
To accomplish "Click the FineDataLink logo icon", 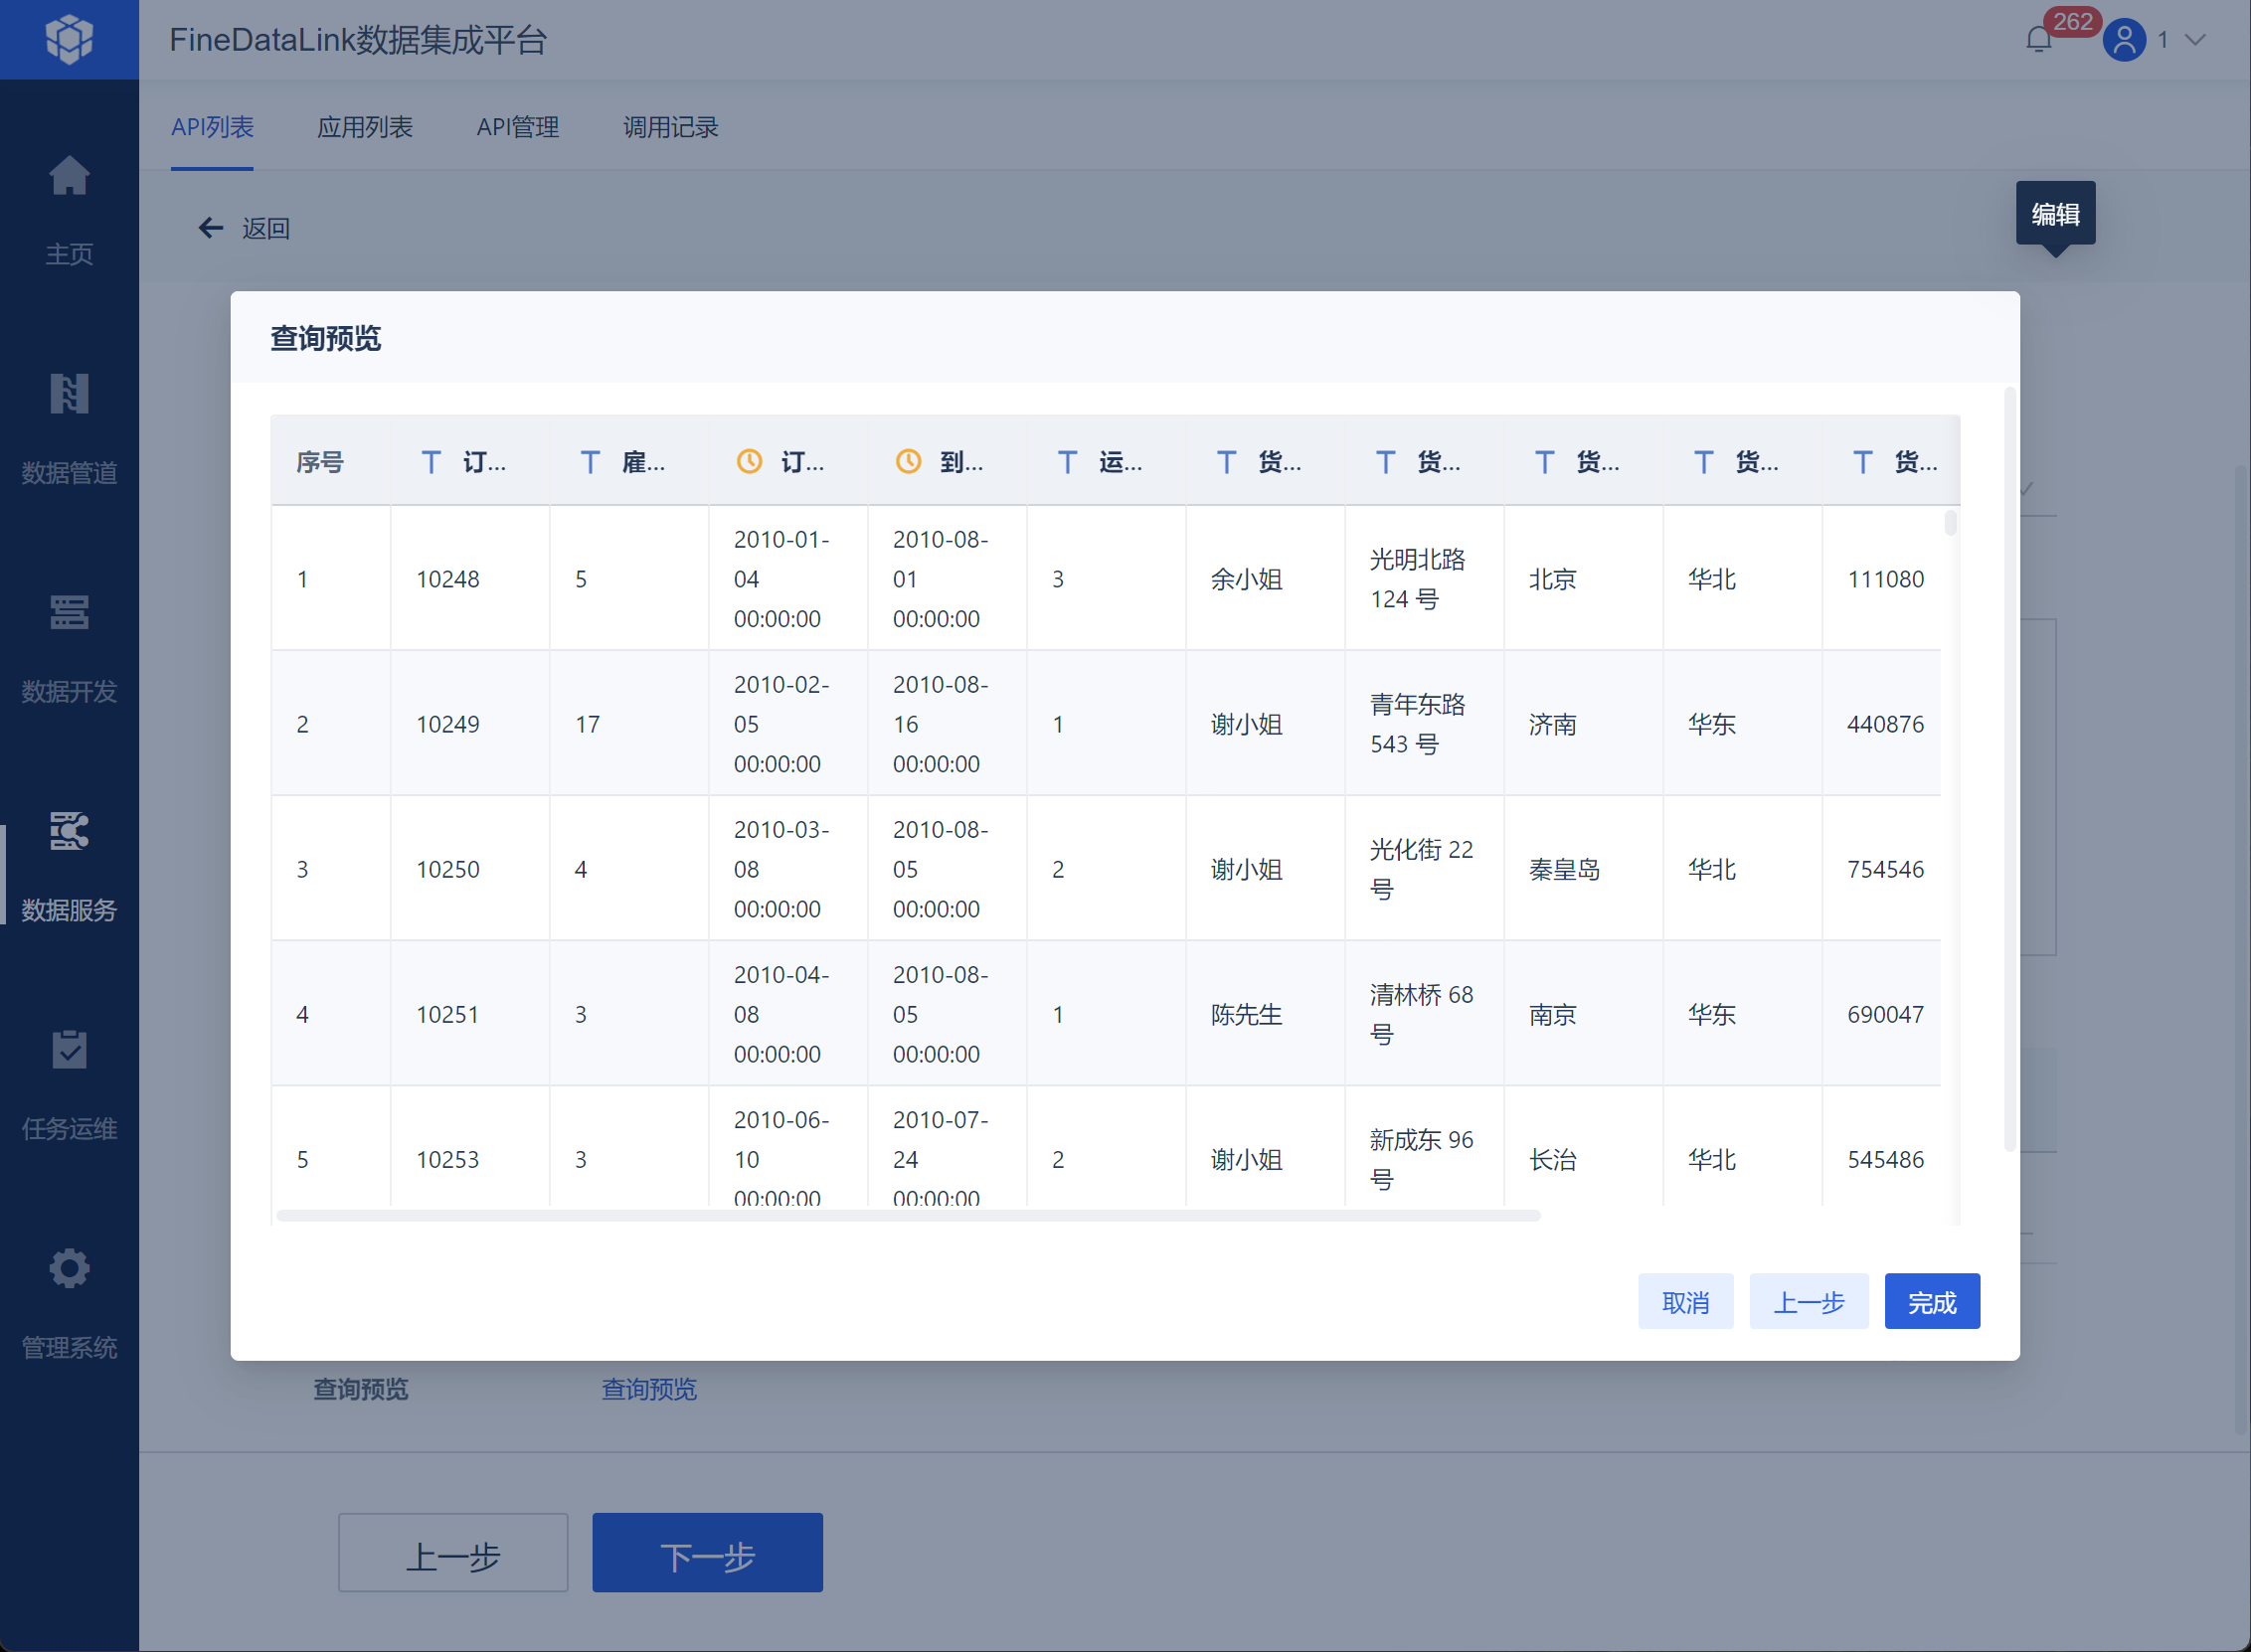I will [69, 39].
